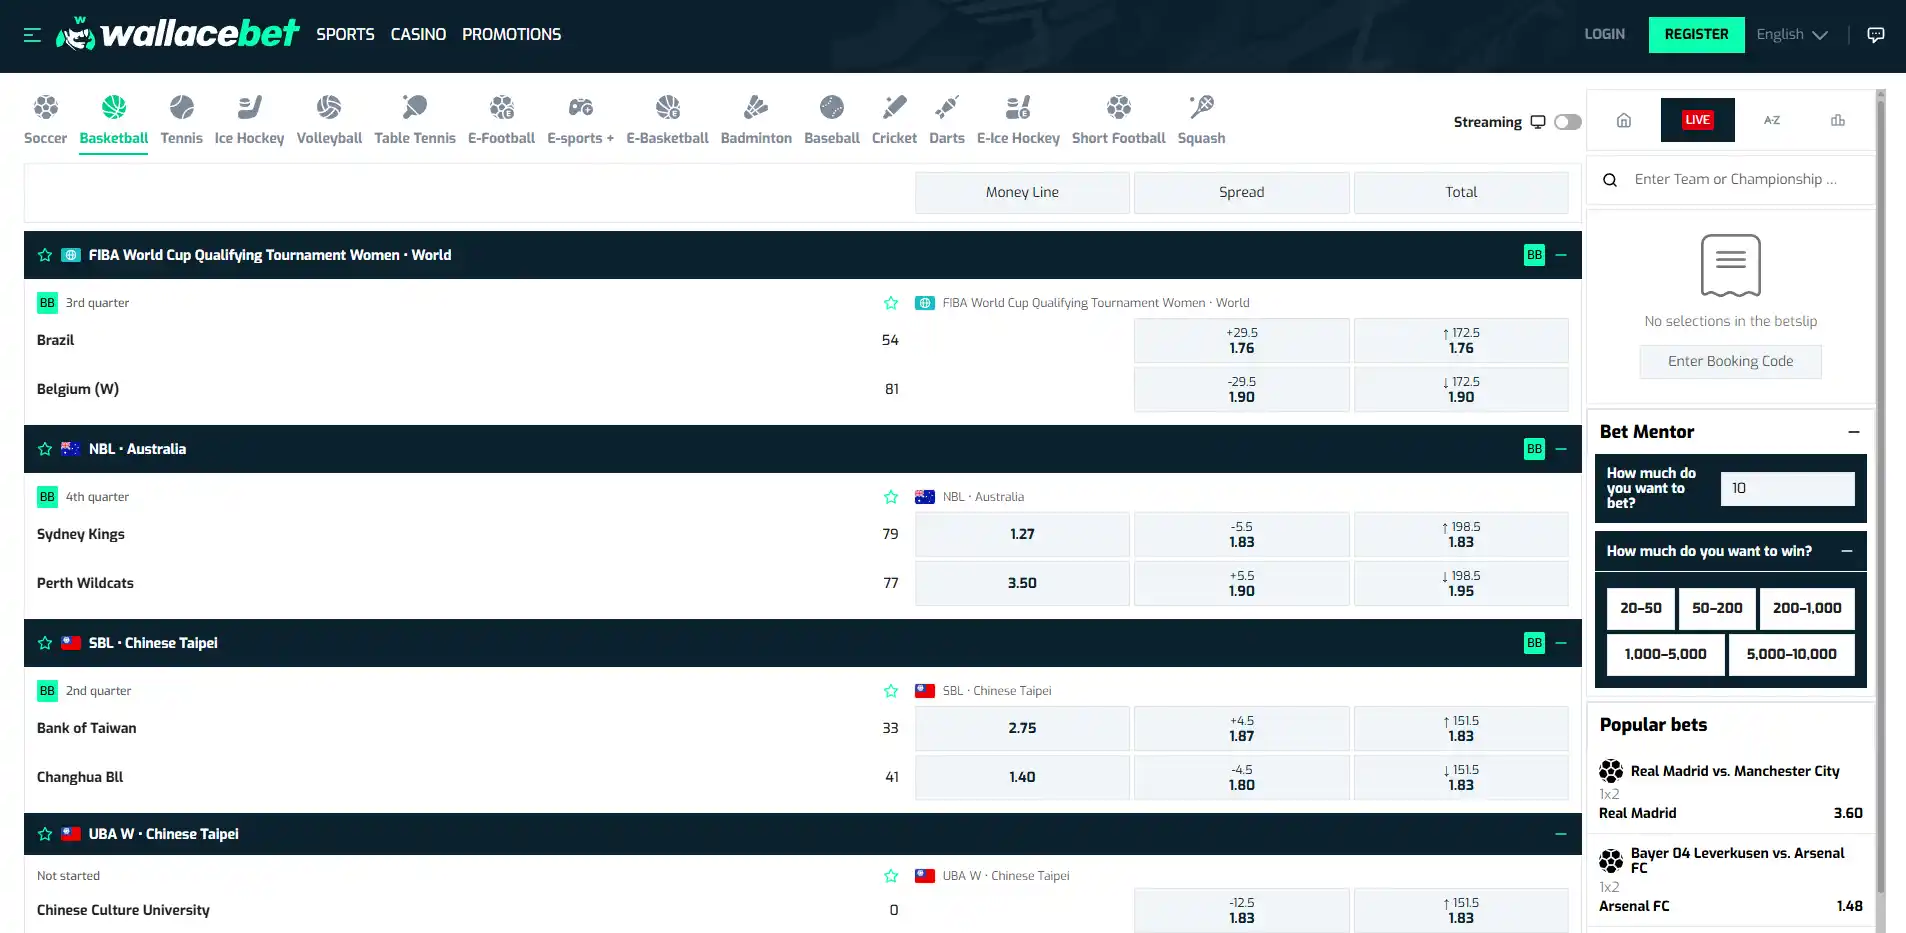Image resolution: width=1906 pixels, height=933 pixels.
Task: Open the English language dropdown
Action: coord(1792,35)
